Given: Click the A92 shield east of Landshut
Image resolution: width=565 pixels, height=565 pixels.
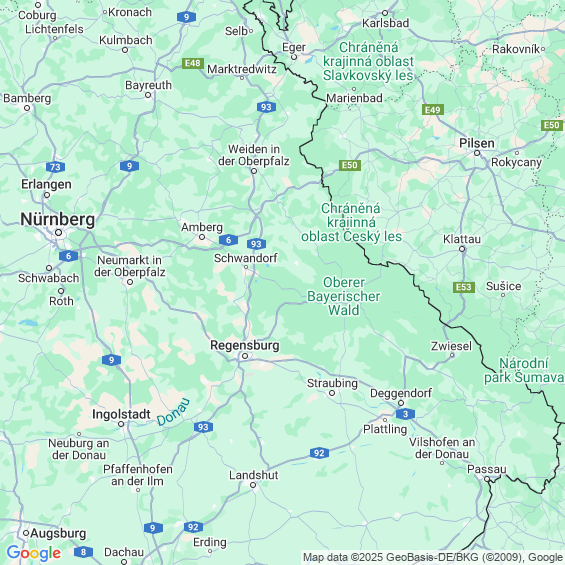Looking at the screenshot, I should pos(319,453).
